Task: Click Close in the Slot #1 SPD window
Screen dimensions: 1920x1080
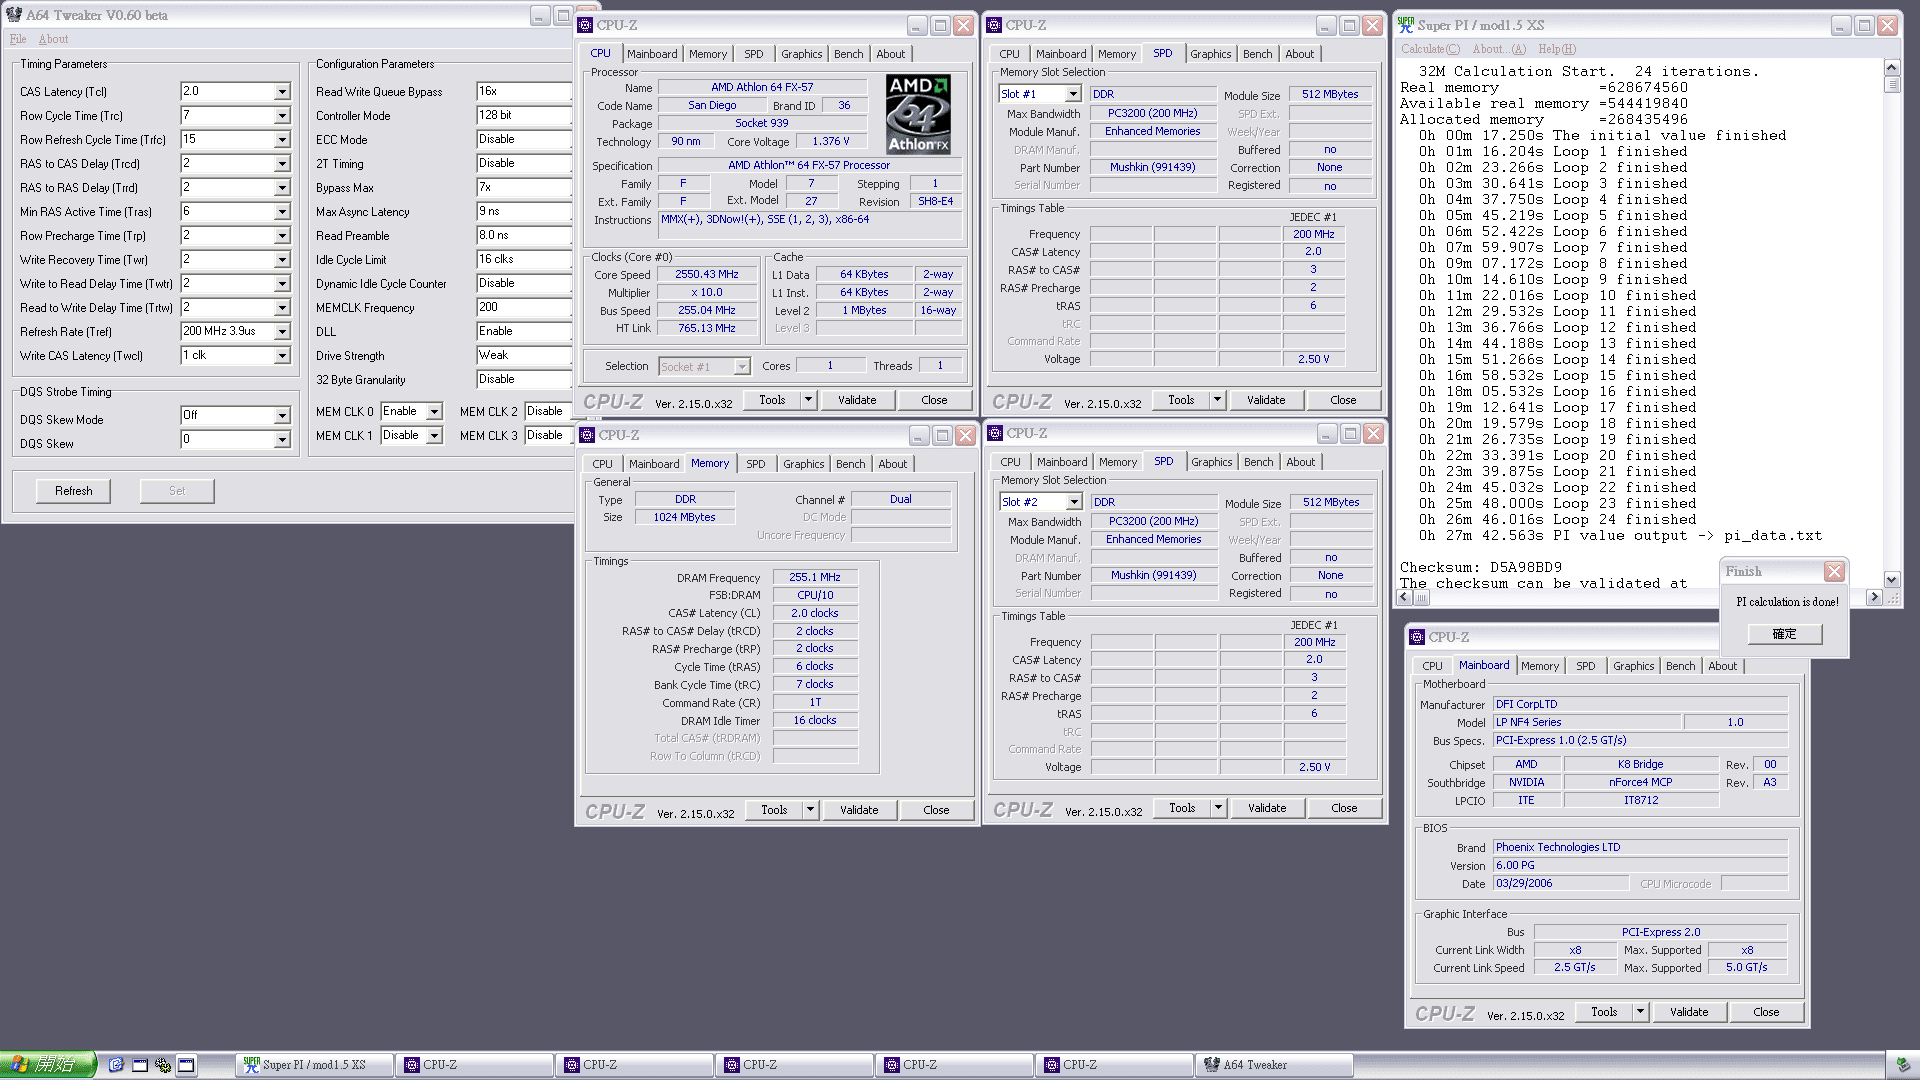Action: tap(1343, 400)
